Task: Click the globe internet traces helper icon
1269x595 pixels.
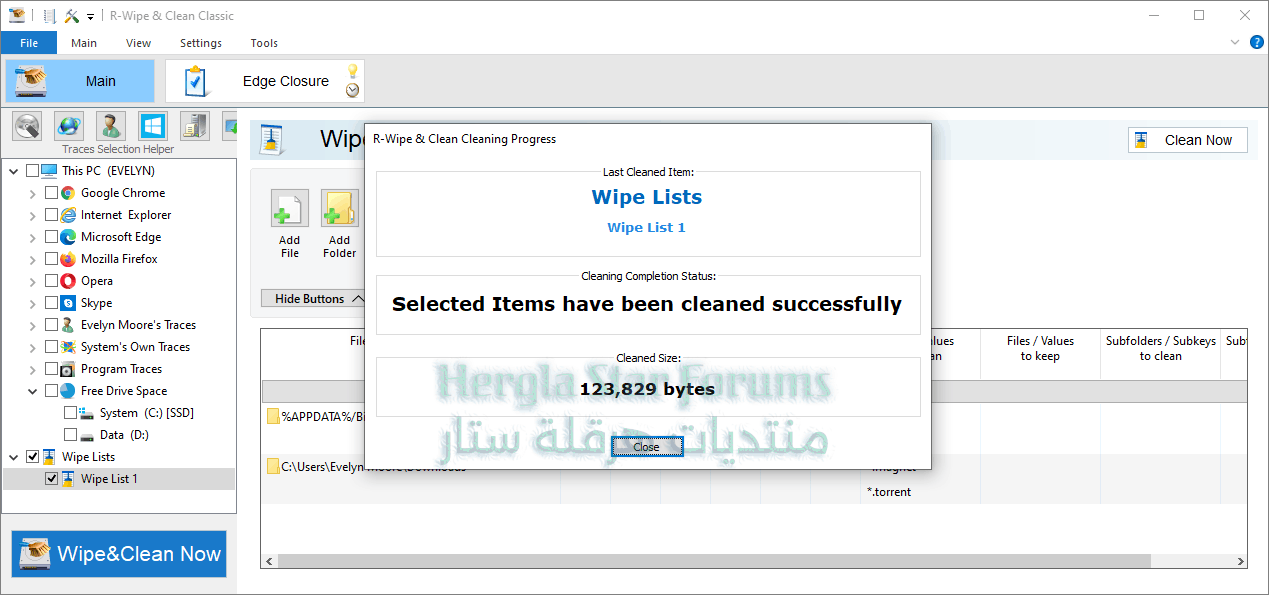Action: click(69, 126)
